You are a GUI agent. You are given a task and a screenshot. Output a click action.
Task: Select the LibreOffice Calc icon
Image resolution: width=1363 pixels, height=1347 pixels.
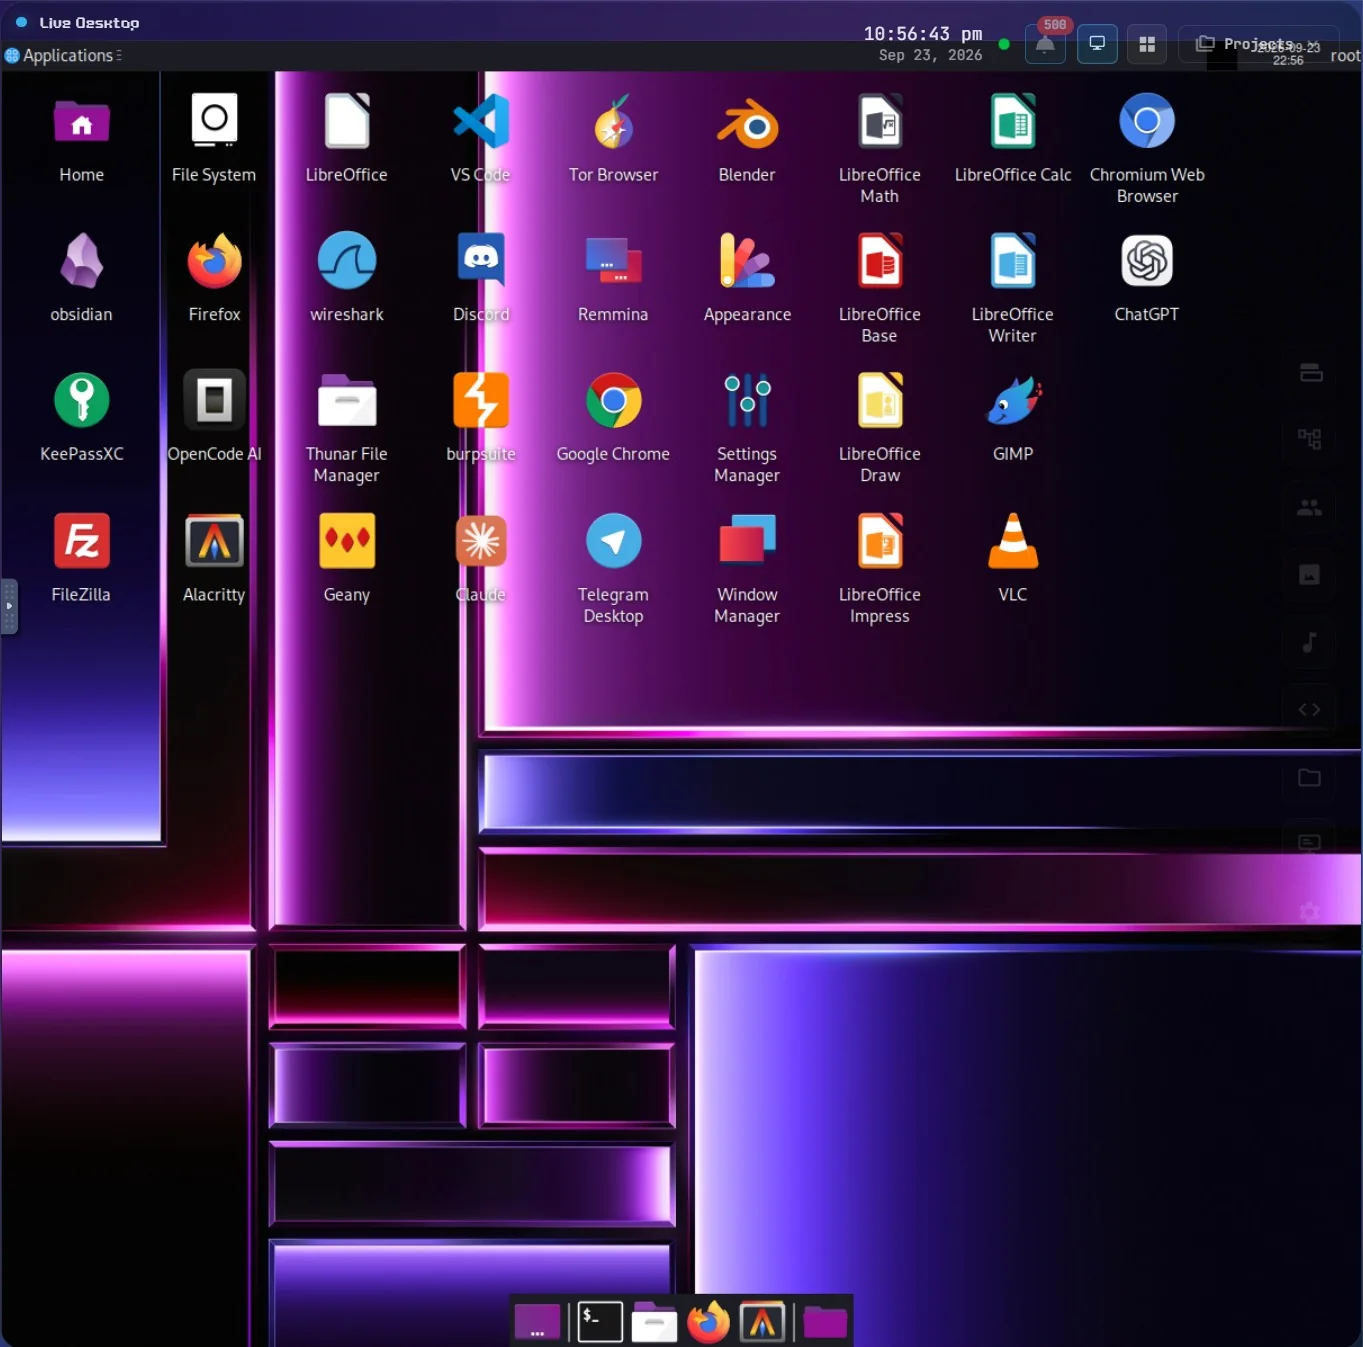pos(1013,122)
